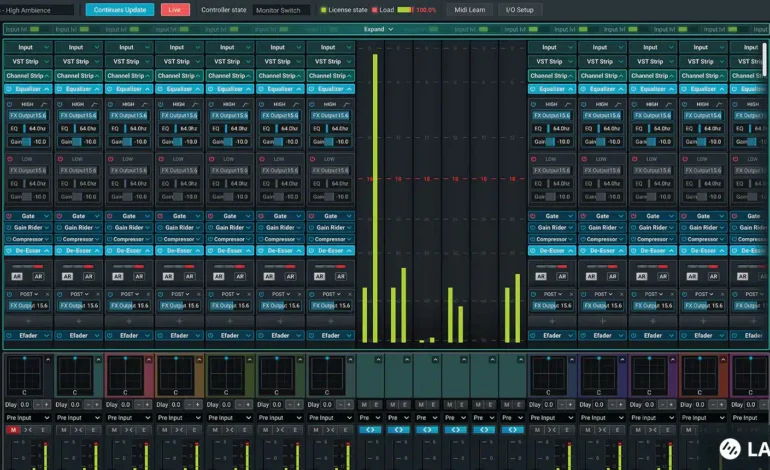Image resolution: width=770 pixels, height=470 pixels.
Task: Click the pink-framed pan pad
Action: pos(125,374)
